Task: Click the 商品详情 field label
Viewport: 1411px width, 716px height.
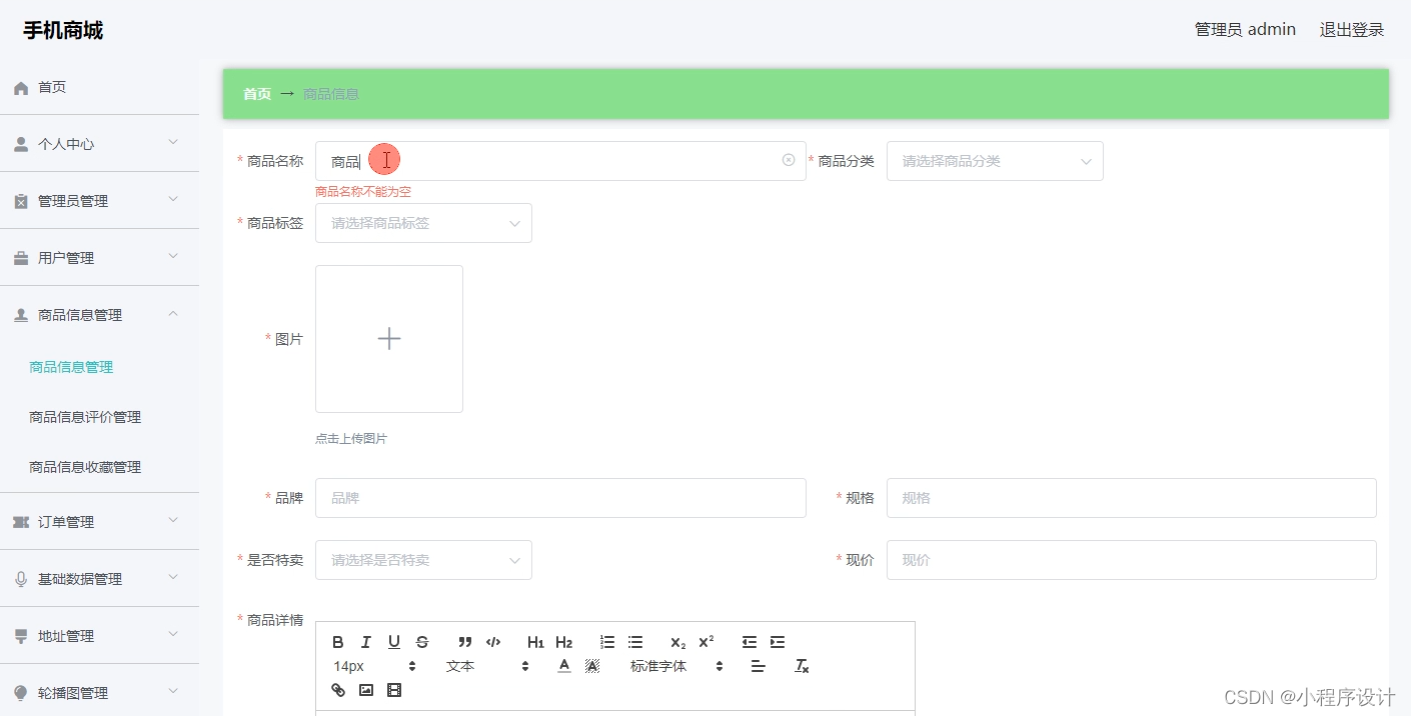Action: coord(275,620)
